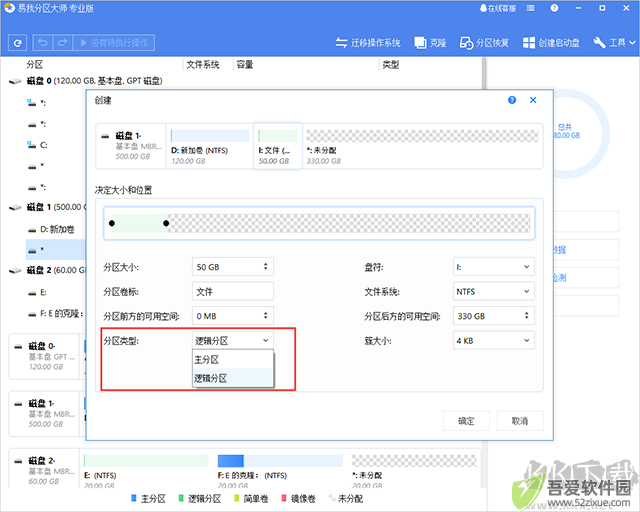Select the 磁盘 2 MBR 60.00 GB disk card

[44, 470]
